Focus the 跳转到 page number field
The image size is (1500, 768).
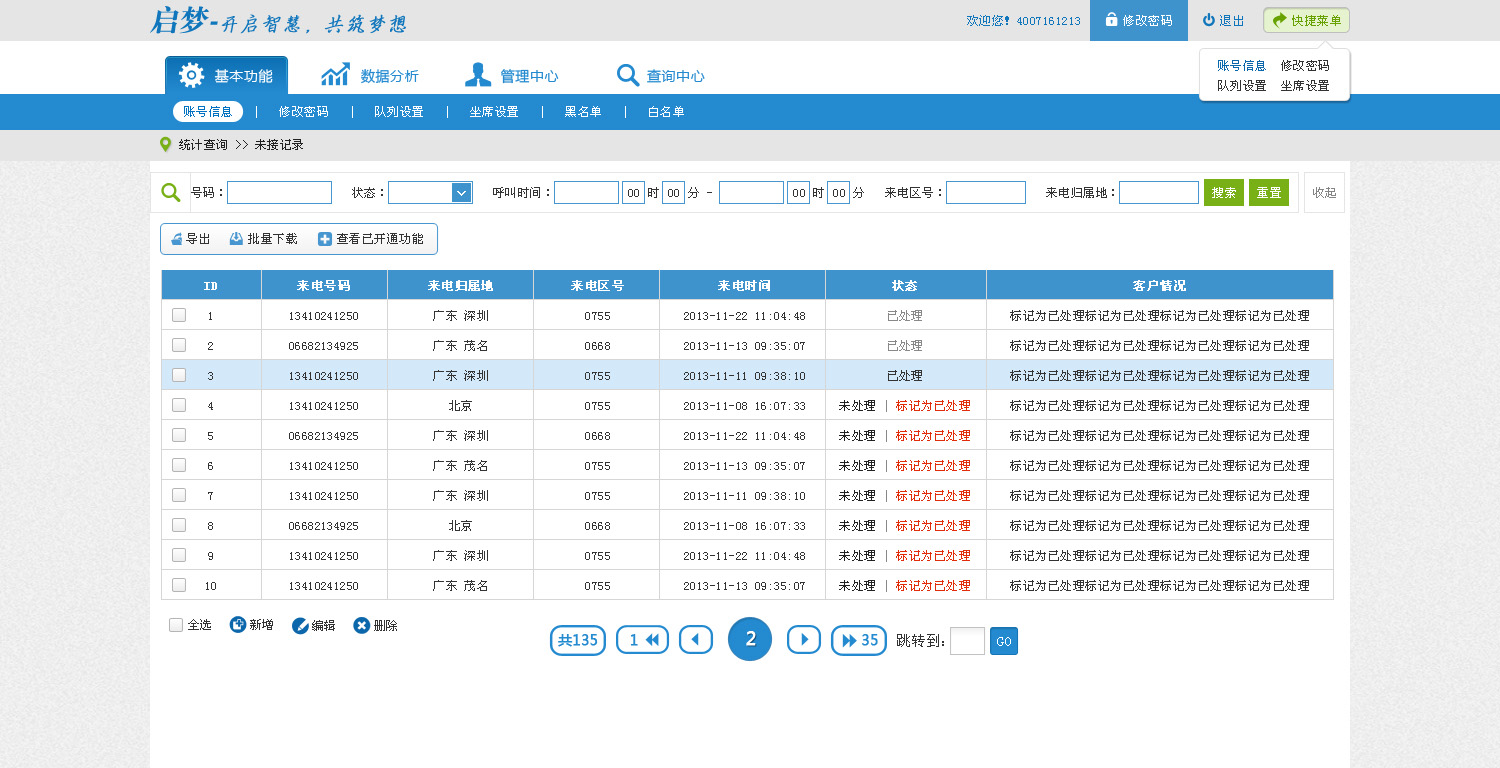967,641
